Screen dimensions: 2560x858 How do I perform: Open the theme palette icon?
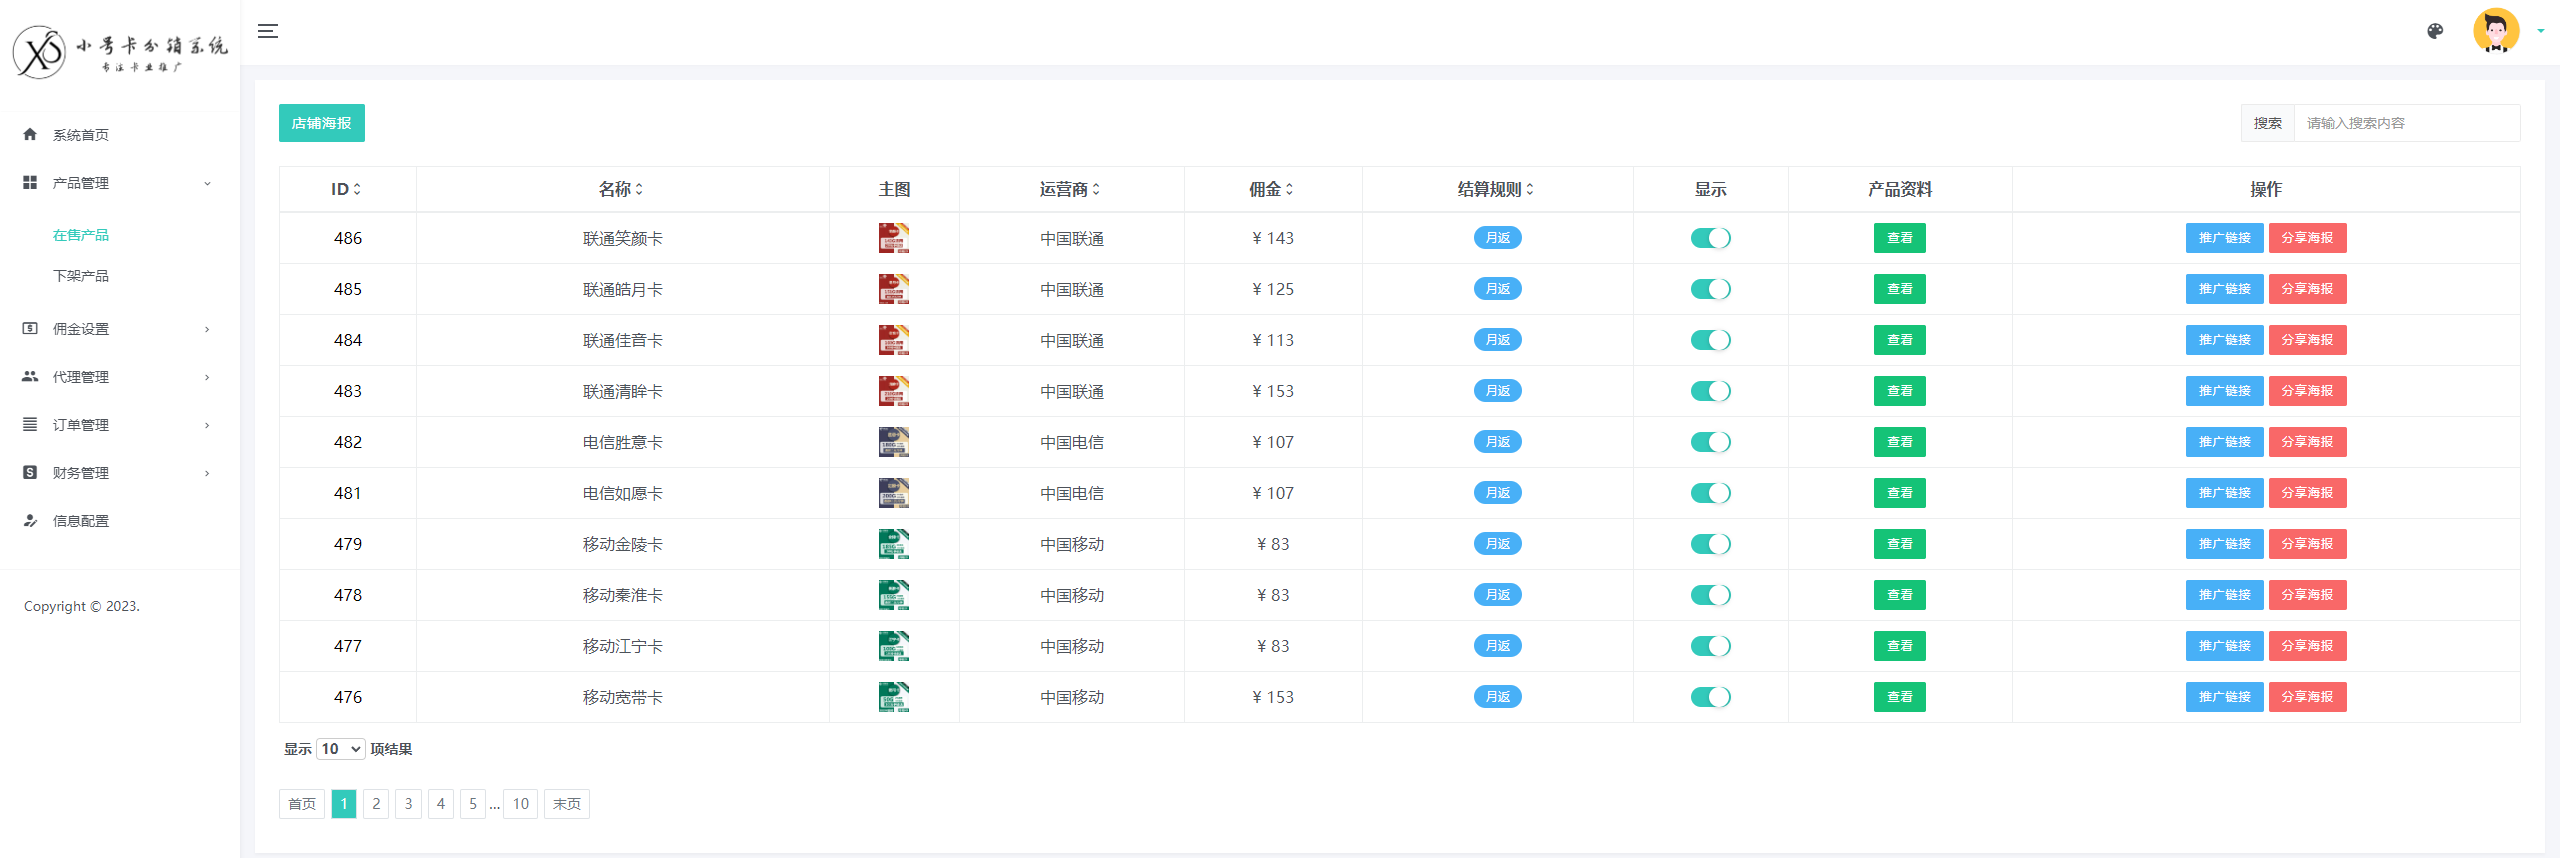[2435, 31]
